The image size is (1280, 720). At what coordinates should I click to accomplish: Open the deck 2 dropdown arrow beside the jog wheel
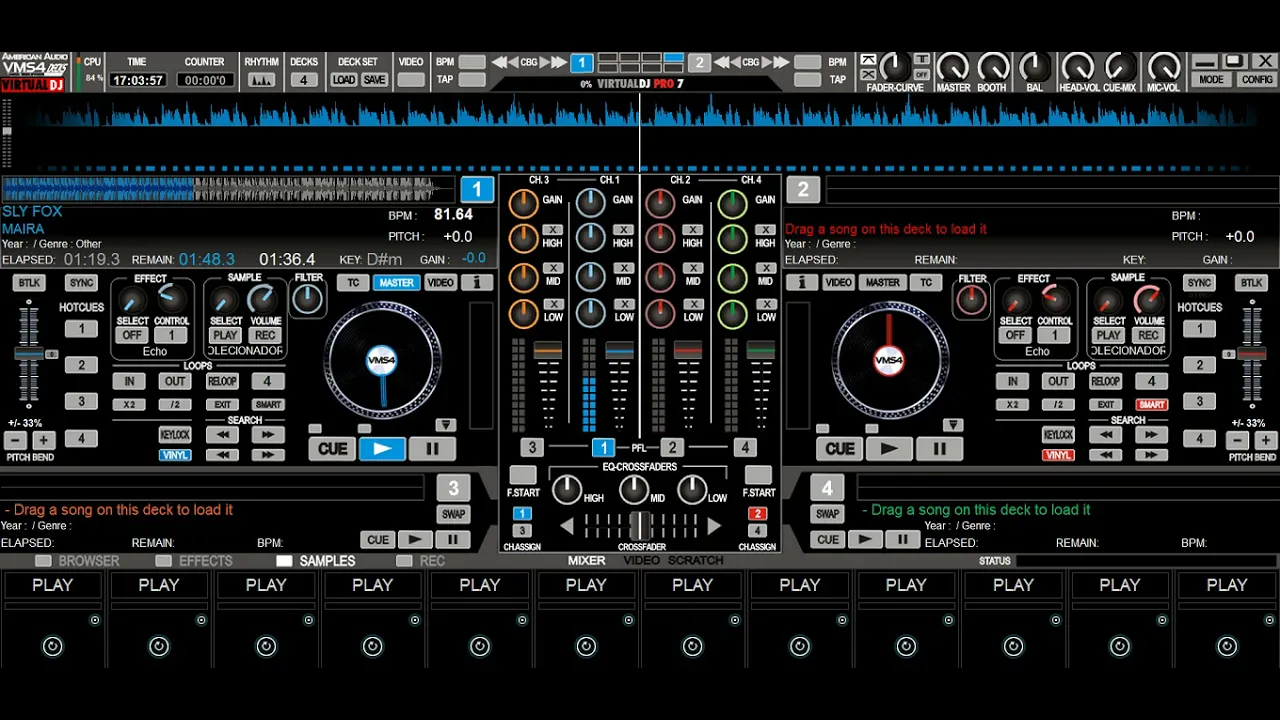click(x=953, y=425)
